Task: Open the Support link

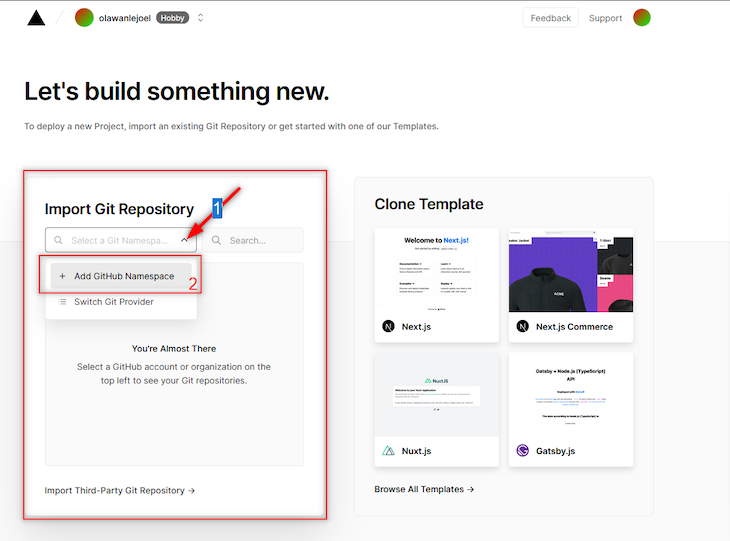Action: click(605, 18)
